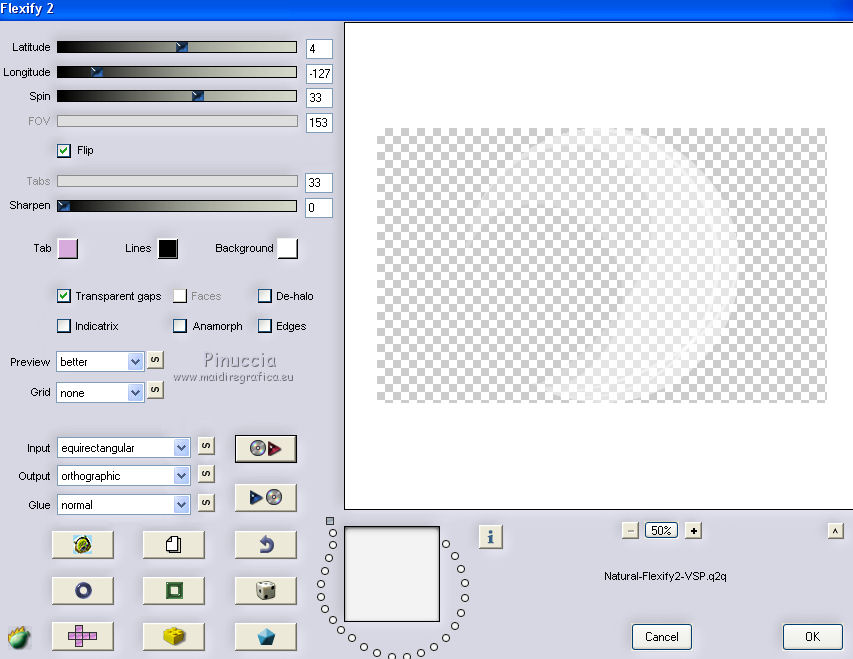Click the blue ring icon button

click(x=83, y=590)
